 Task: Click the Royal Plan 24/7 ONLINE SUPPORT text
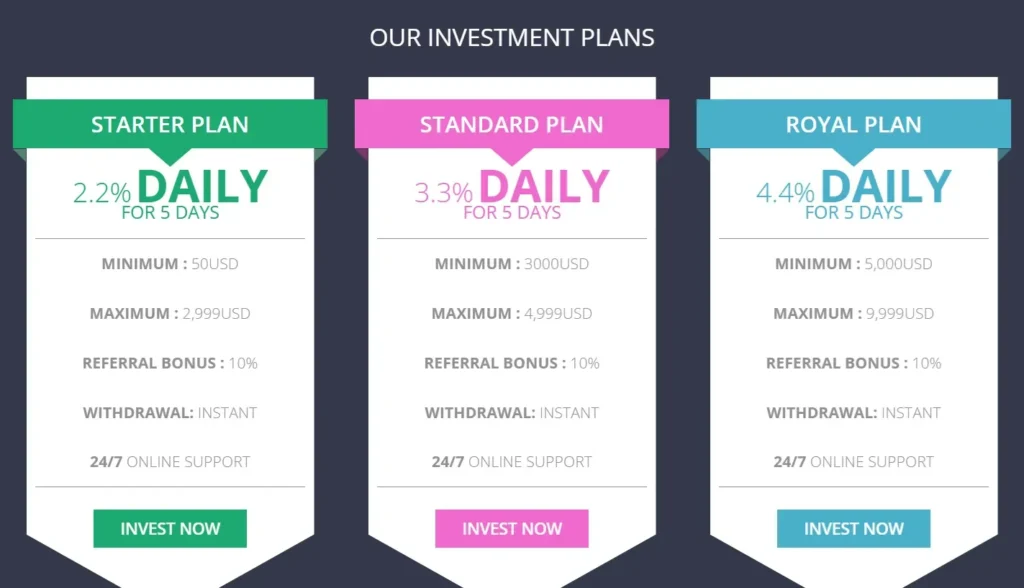point(853,461)
